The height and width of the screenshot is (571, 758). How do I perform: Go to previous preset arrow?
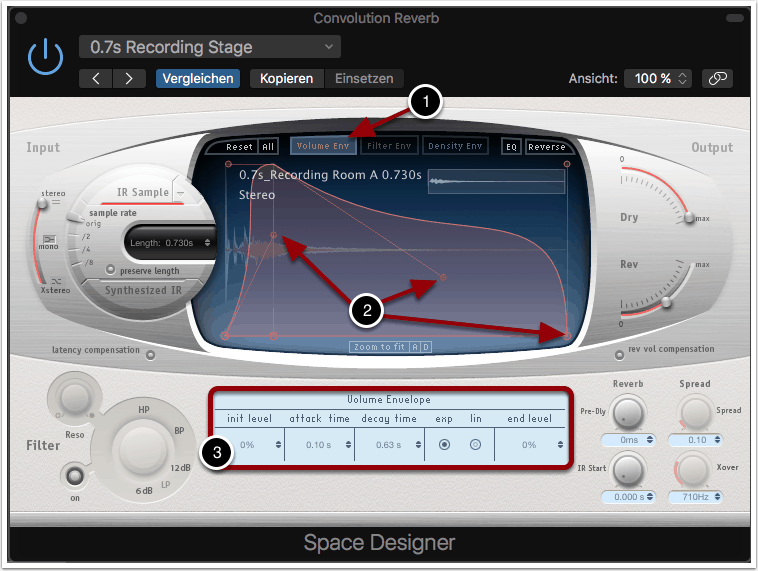(x=96, y=78)
